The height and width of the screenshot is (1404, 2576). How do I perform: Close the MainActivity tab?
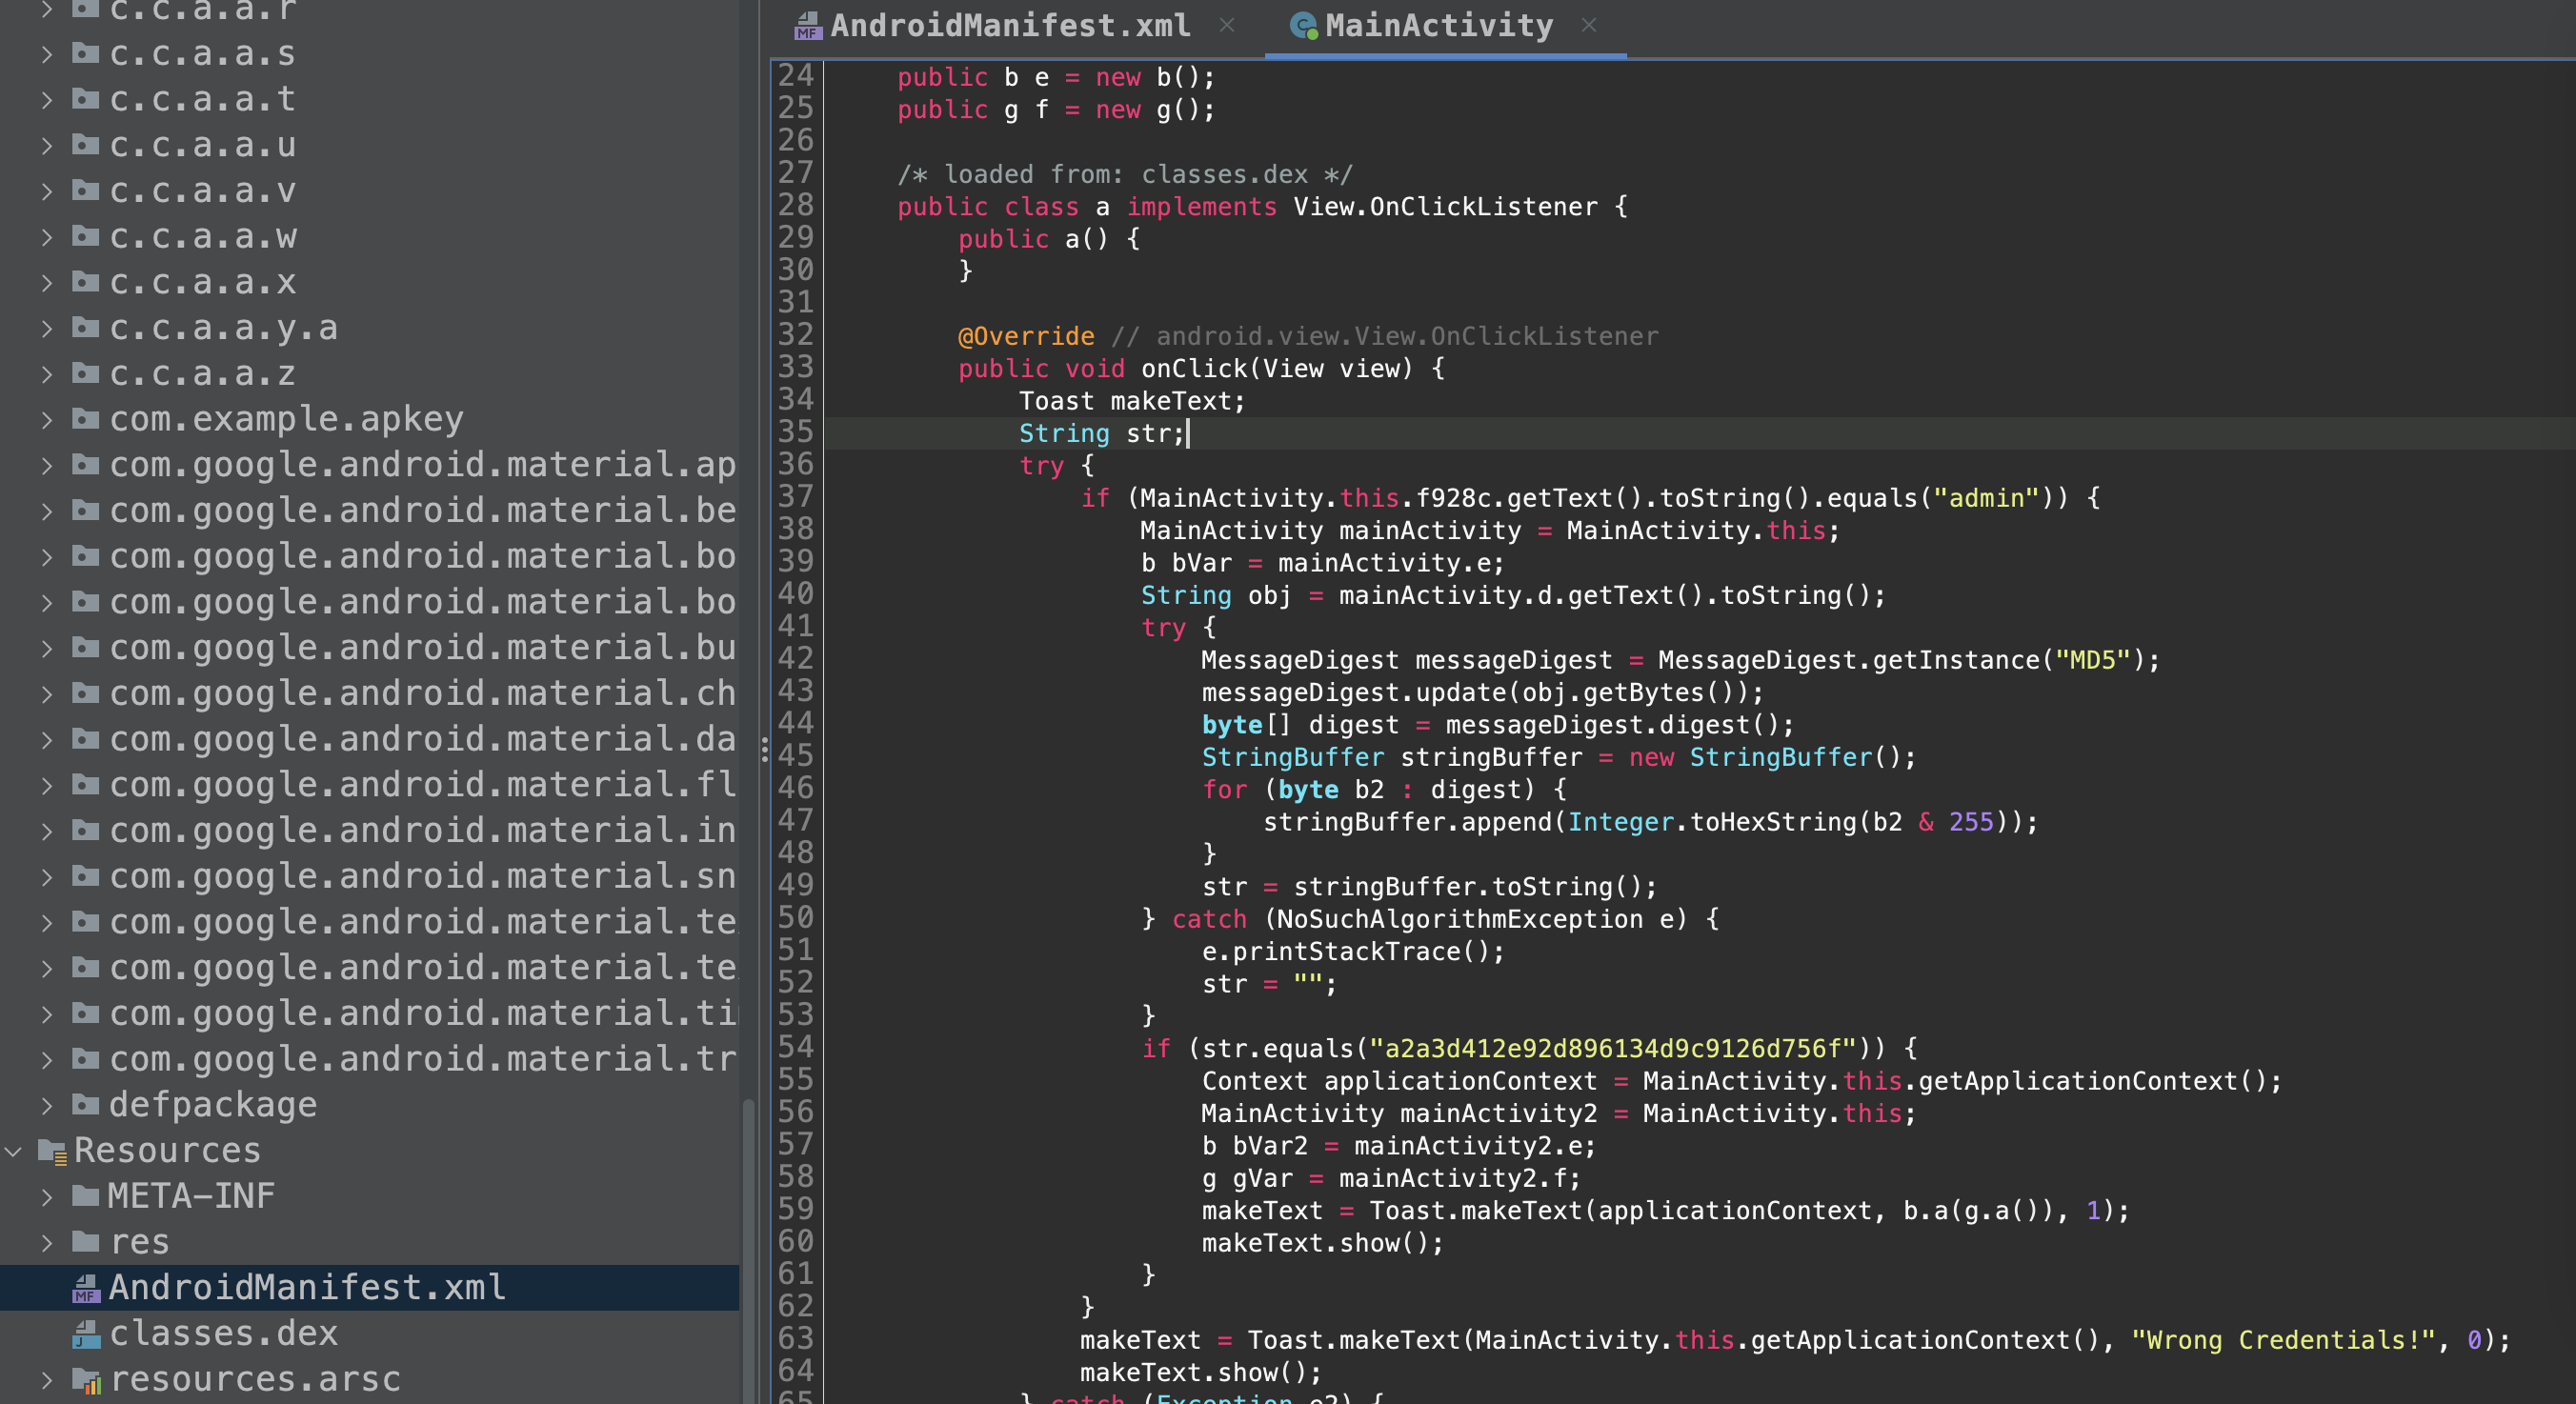click(x=1589, y=25)
